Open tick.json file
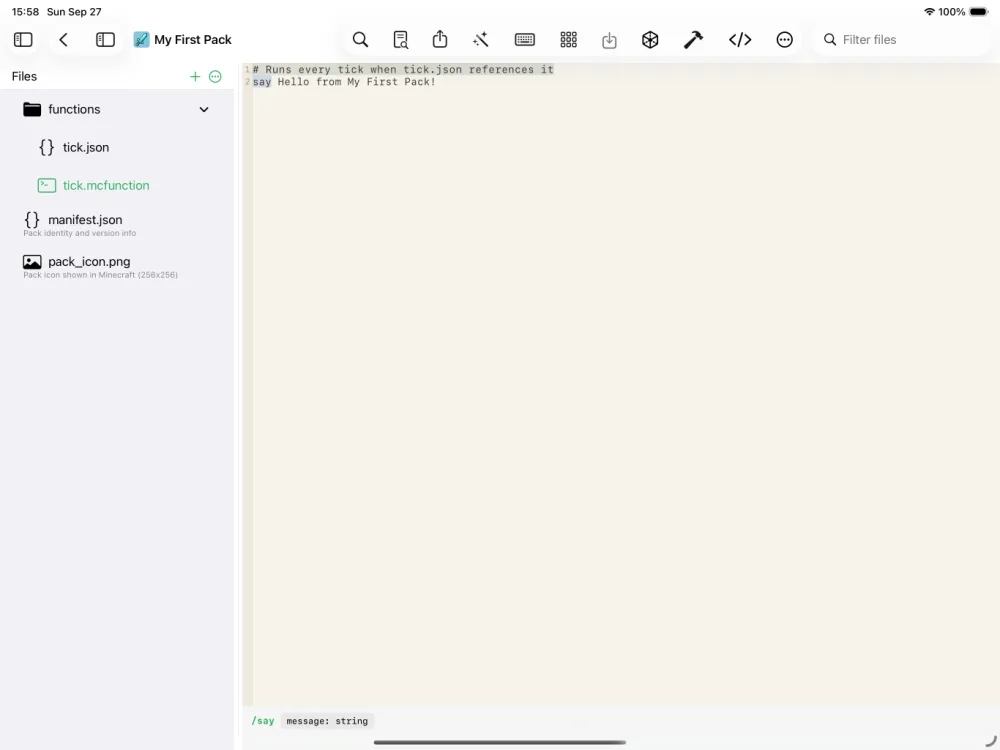The image size is (1000, 750). click(x=117, y=147)
